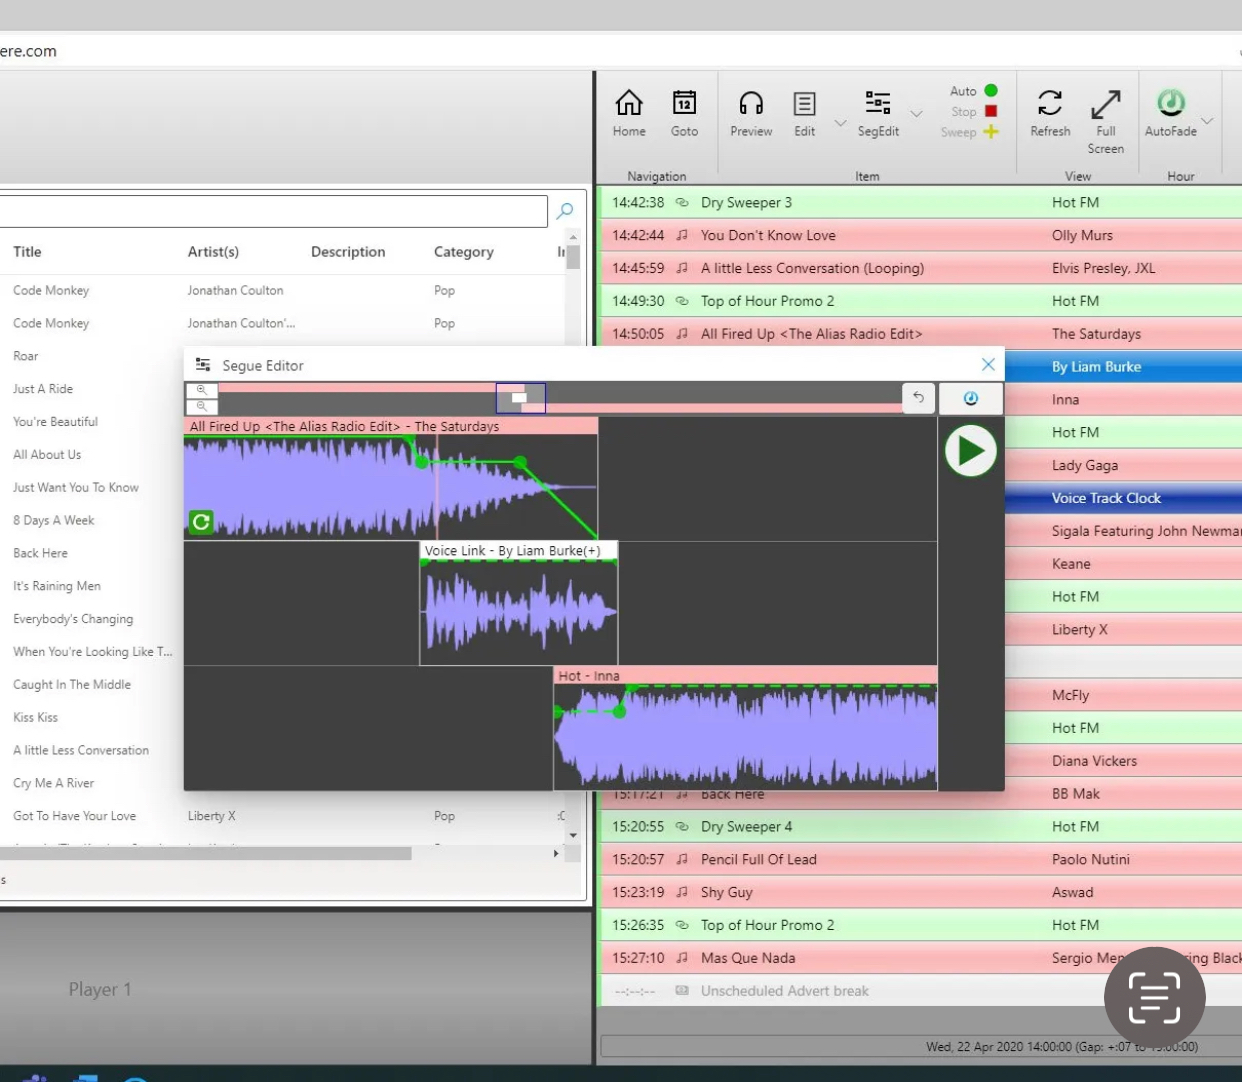Toggle the green loop icon on first track
The width and height of the screenshot is (1242, 1082).
(x=201, y=521)
